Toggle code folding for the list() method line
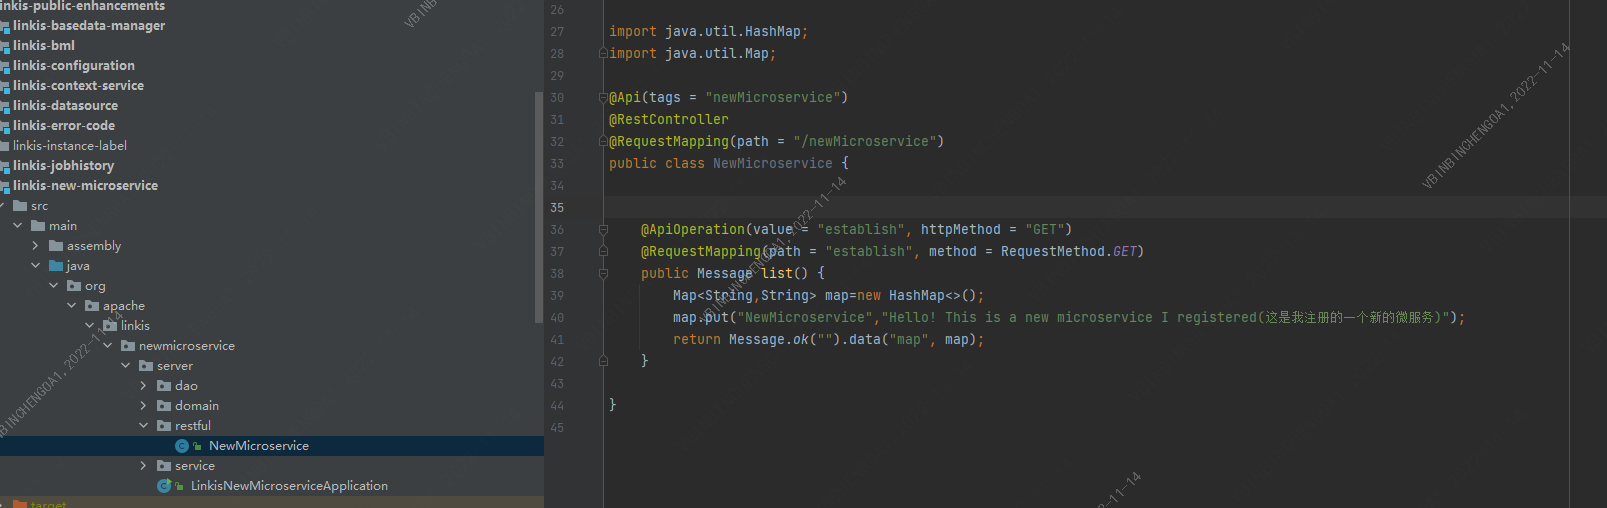This screenshot has height=508, width=1607. click(603, 273)
